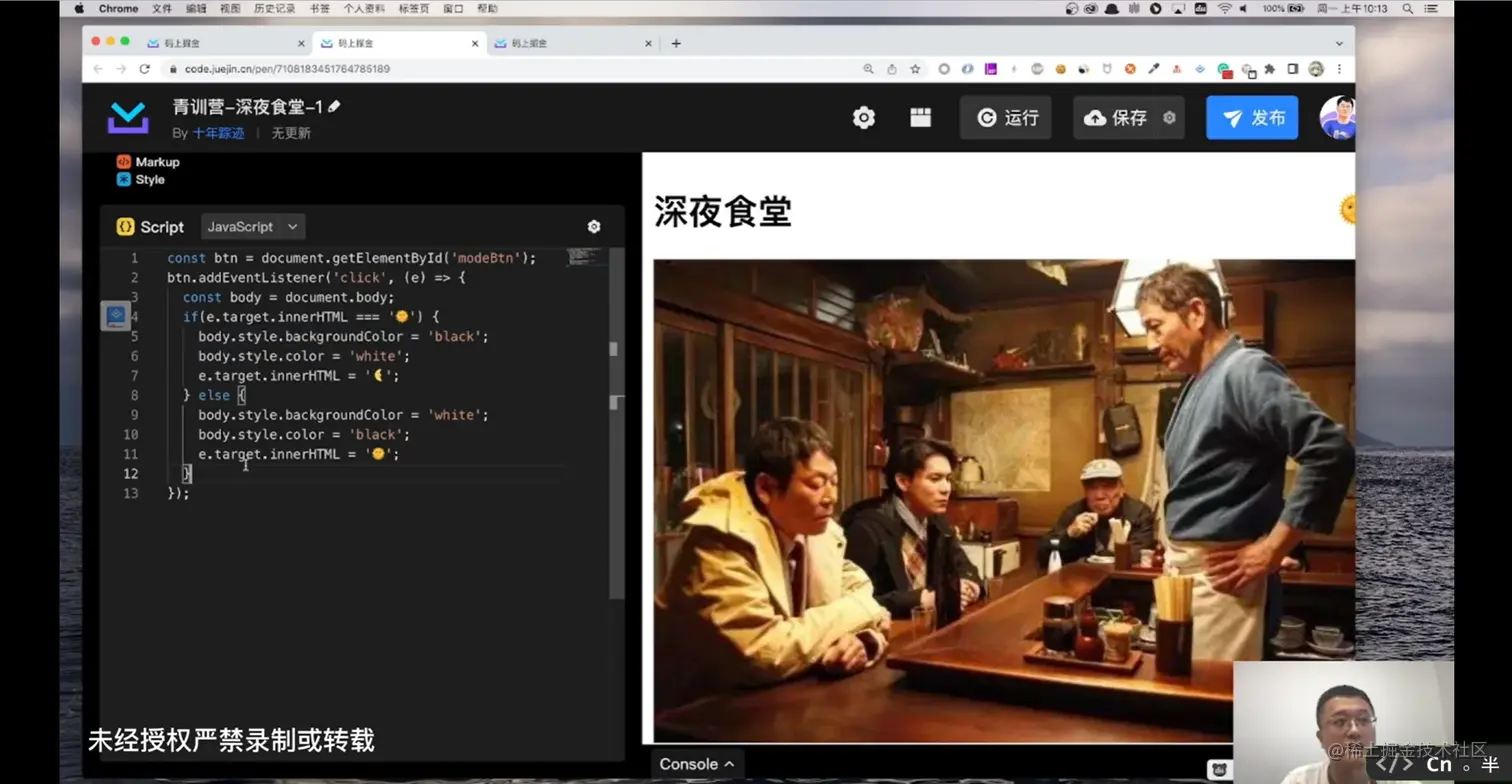Open Spotlight search in menu bar
This screenshot has height=784, width=1512.
[x=1407, y=8]
